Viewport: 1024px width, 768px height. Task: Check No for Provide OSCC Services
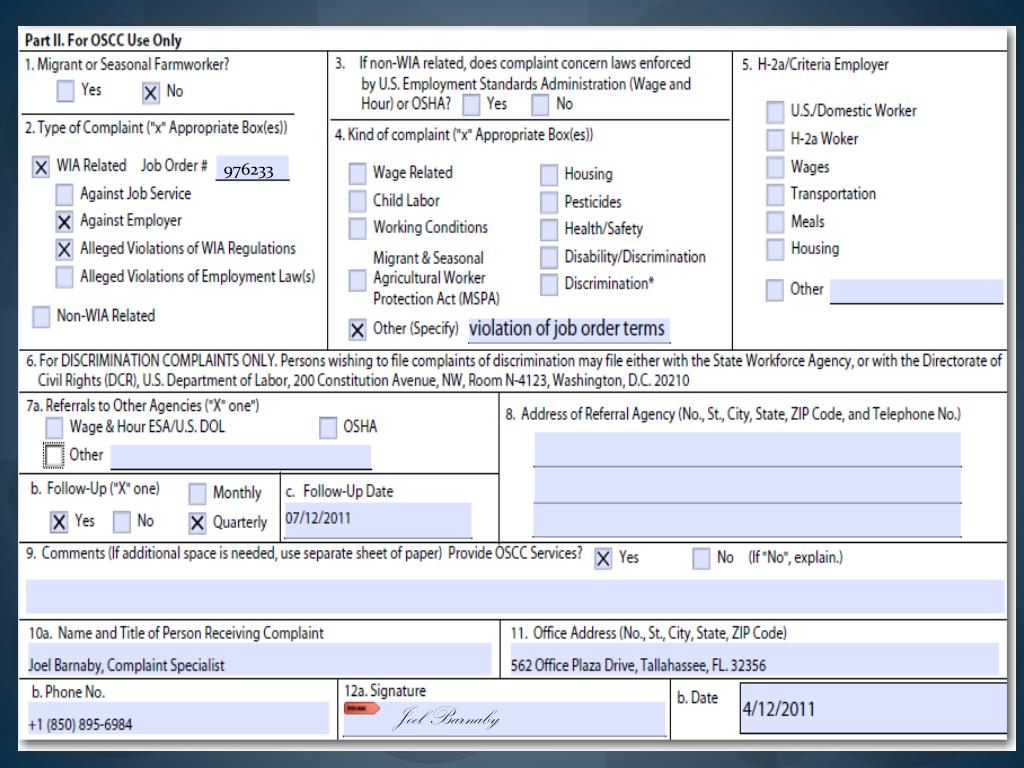(701, 558)
